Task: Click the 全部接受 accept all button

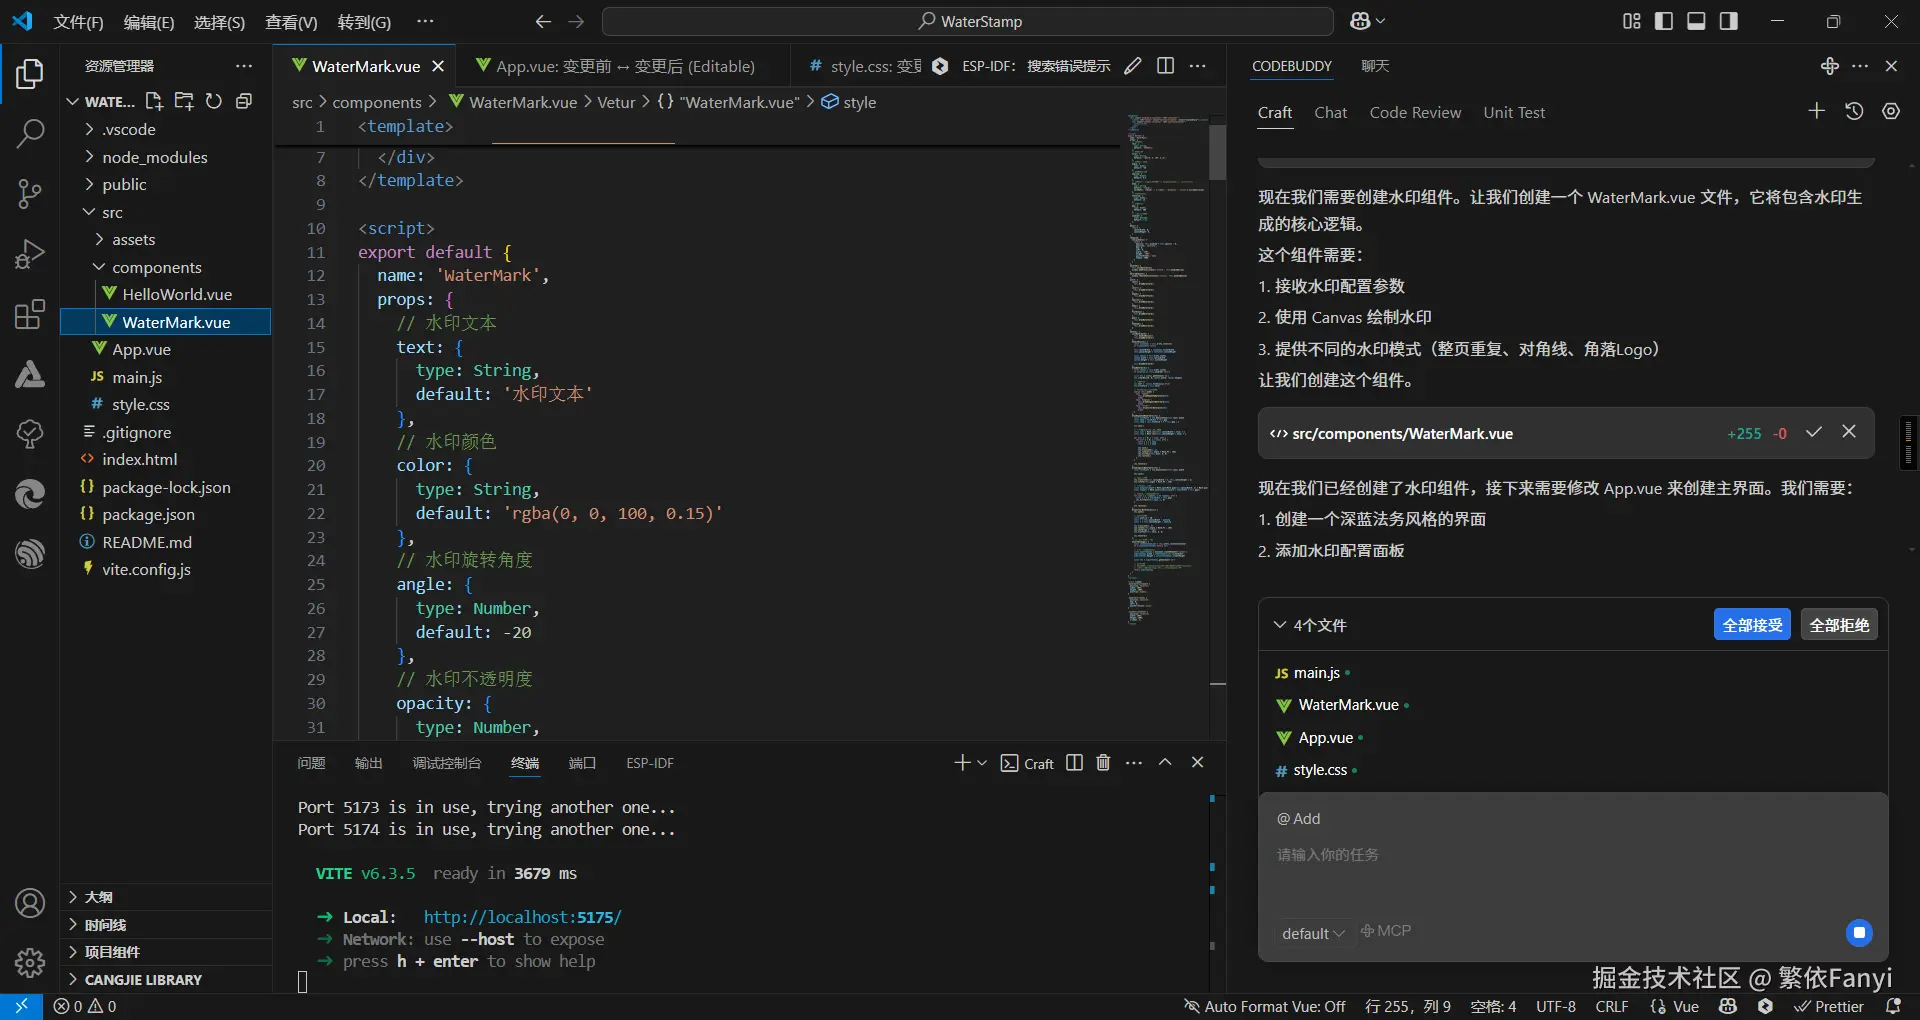Action: 1752,624
